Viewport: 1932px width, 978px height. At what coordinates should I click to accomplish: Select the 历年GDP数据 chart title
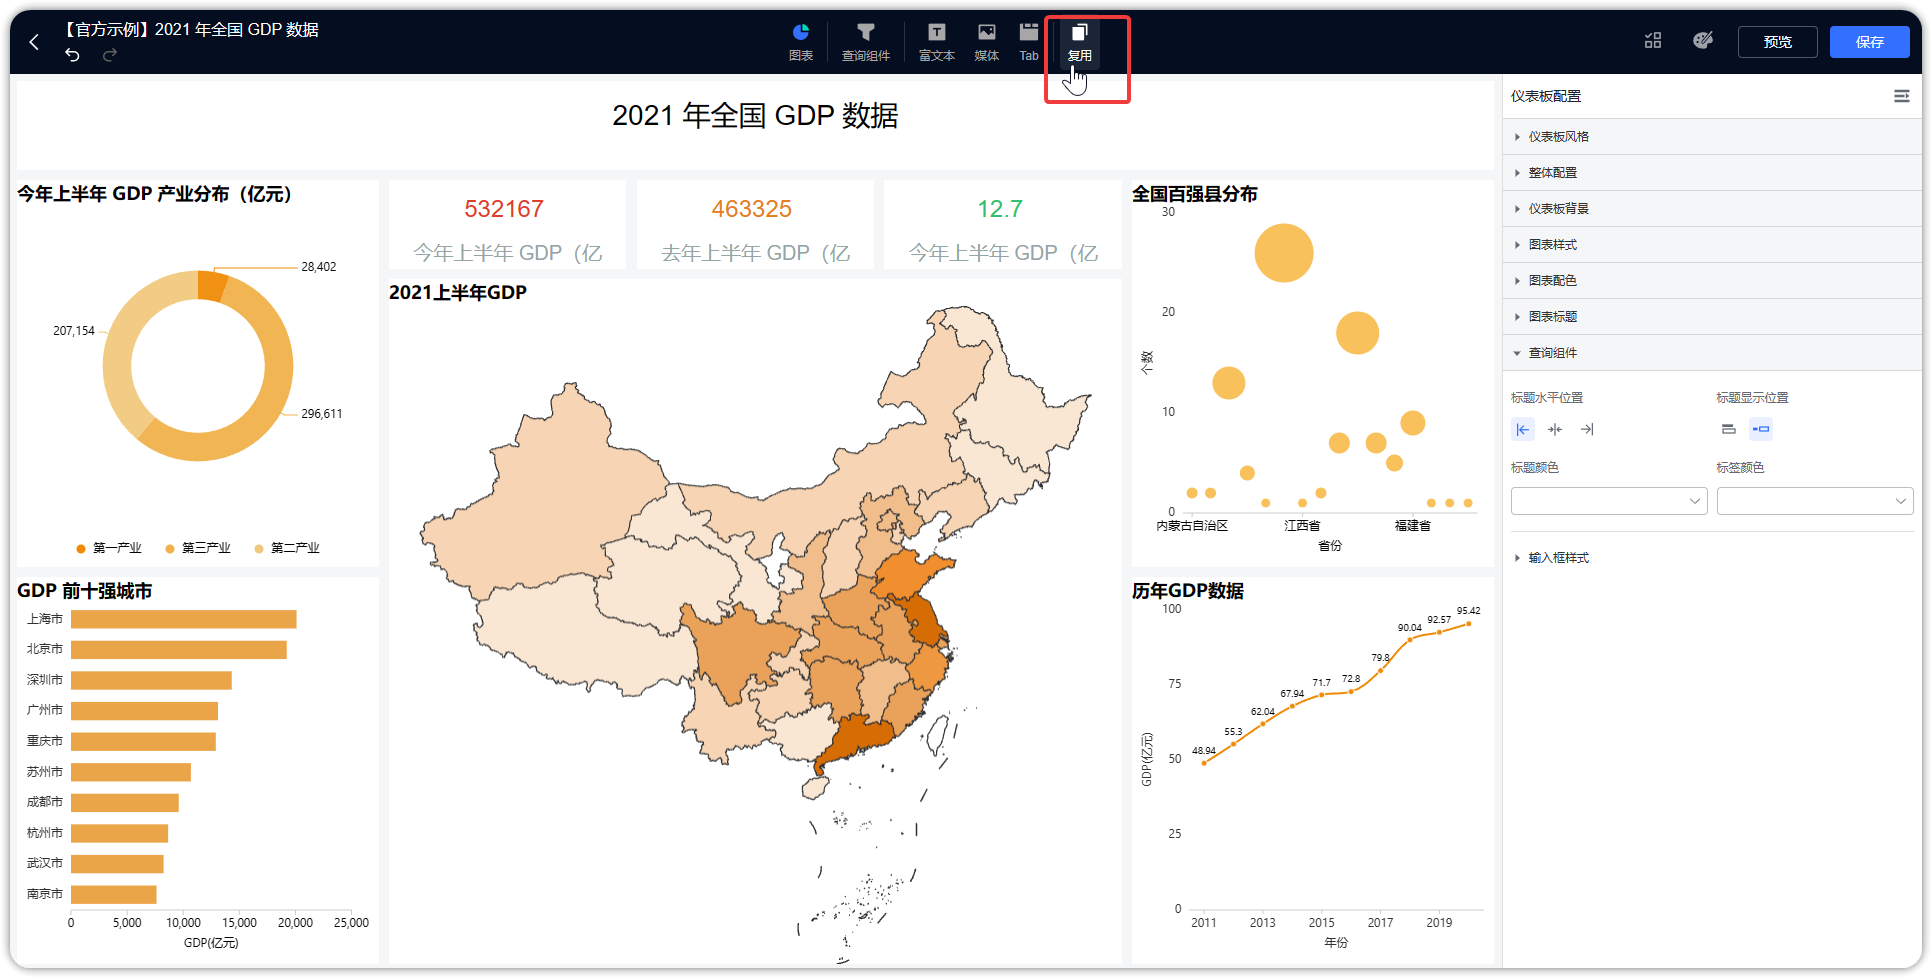pos(1188,591)
